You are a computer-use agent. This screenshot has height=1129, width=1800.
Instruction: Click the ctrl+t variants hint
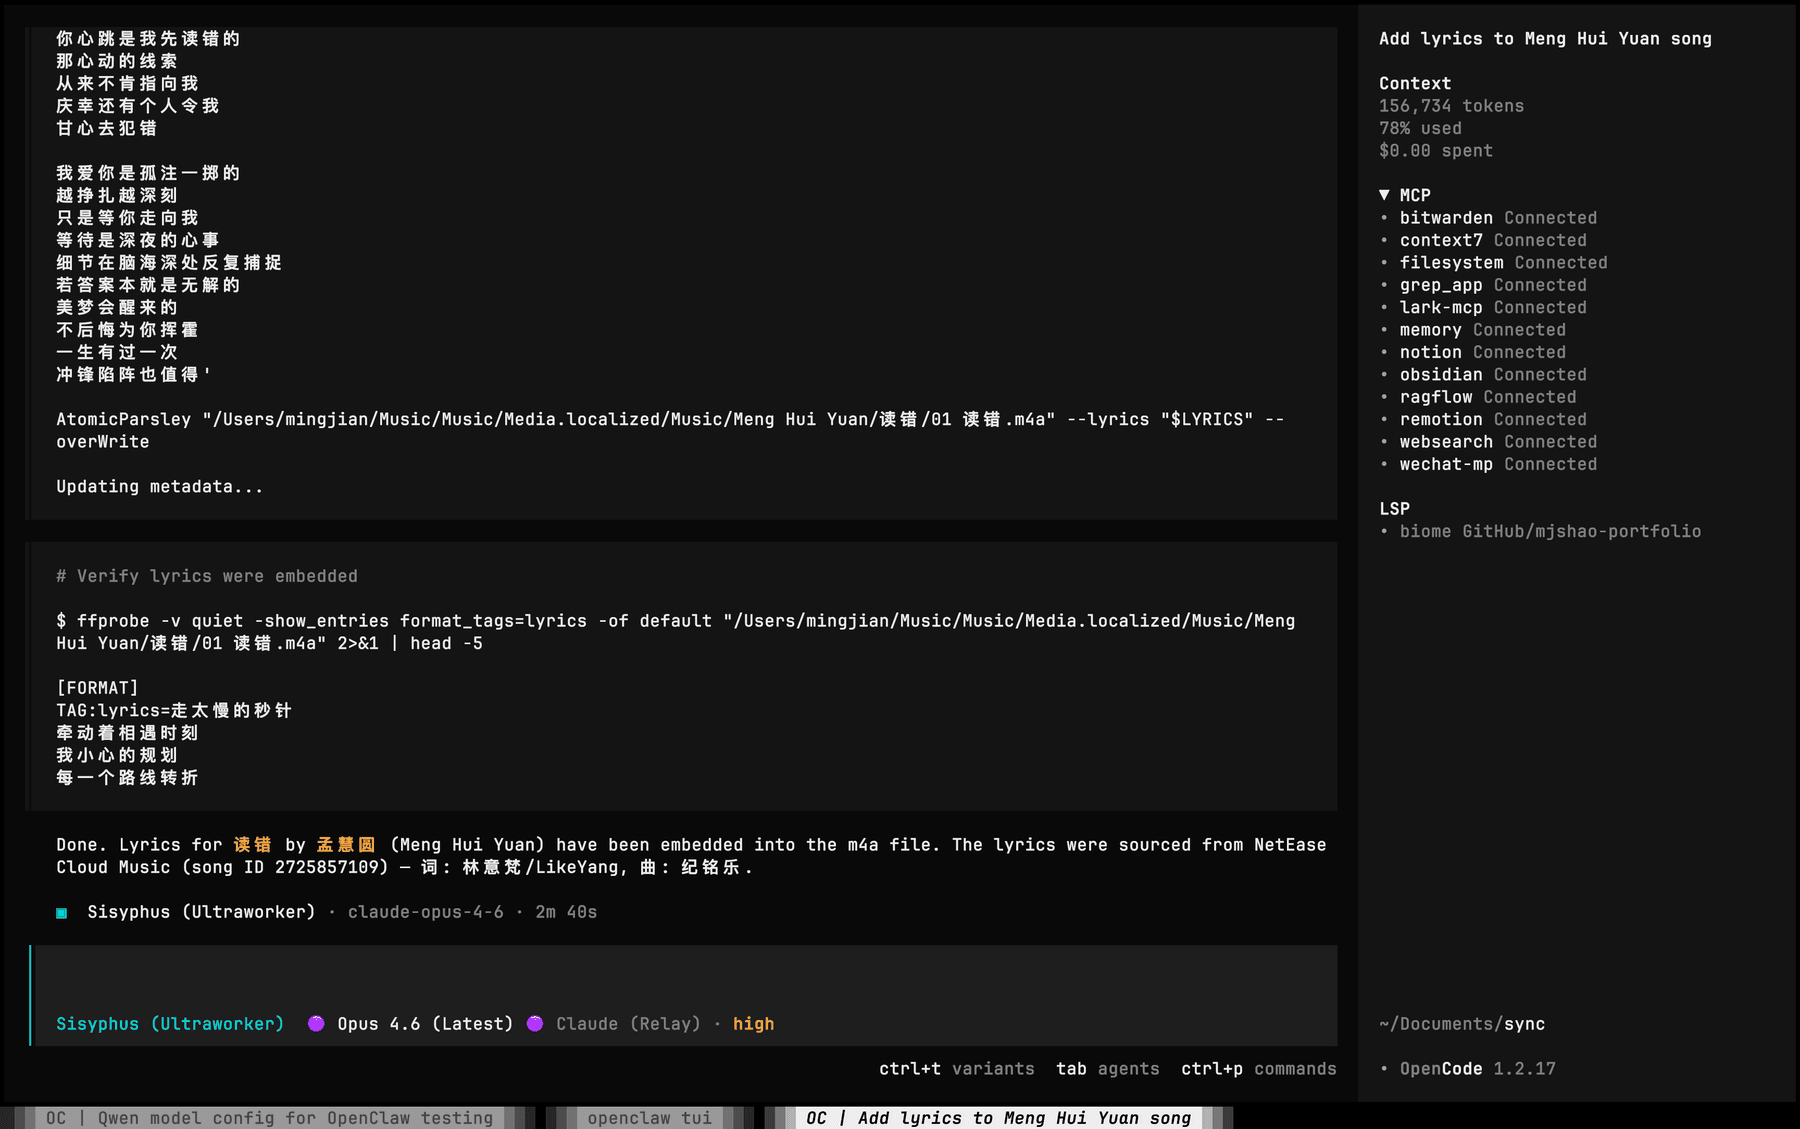point(956,1068)
